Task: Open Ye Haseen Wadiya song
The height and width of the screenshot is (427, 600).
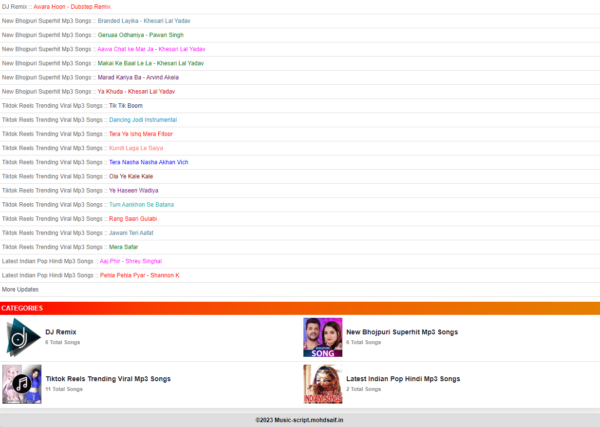Action: tap(134, 191)
